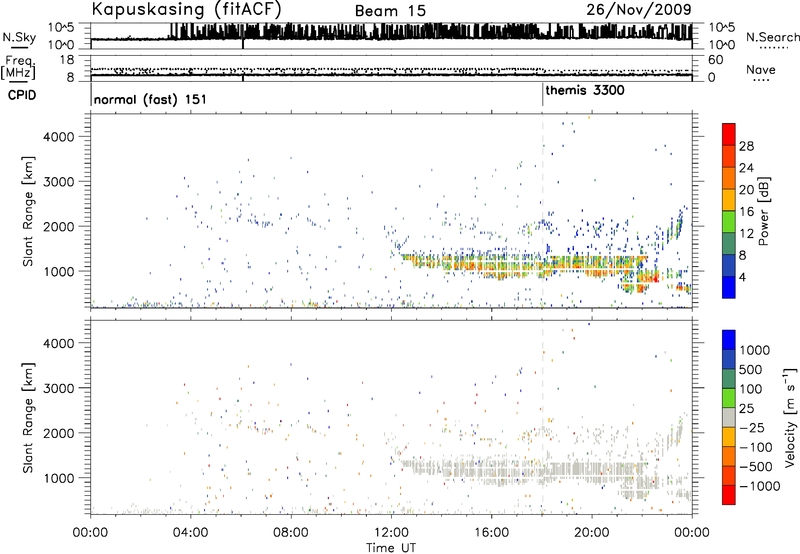Click the 4 label on Power colorbar
The width and height of the screenshot is (800, 554).
pos(743,278)
